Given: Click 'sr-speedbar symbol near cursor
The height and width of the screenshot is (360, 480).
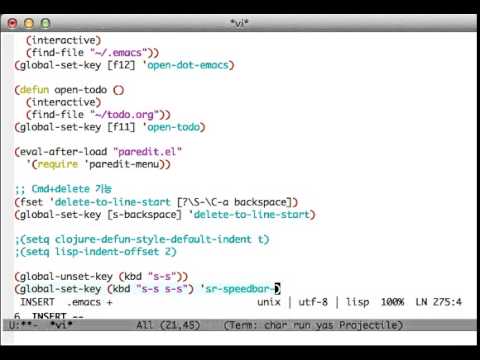Looking at the screenshot, I should click(x=237, y=289).
